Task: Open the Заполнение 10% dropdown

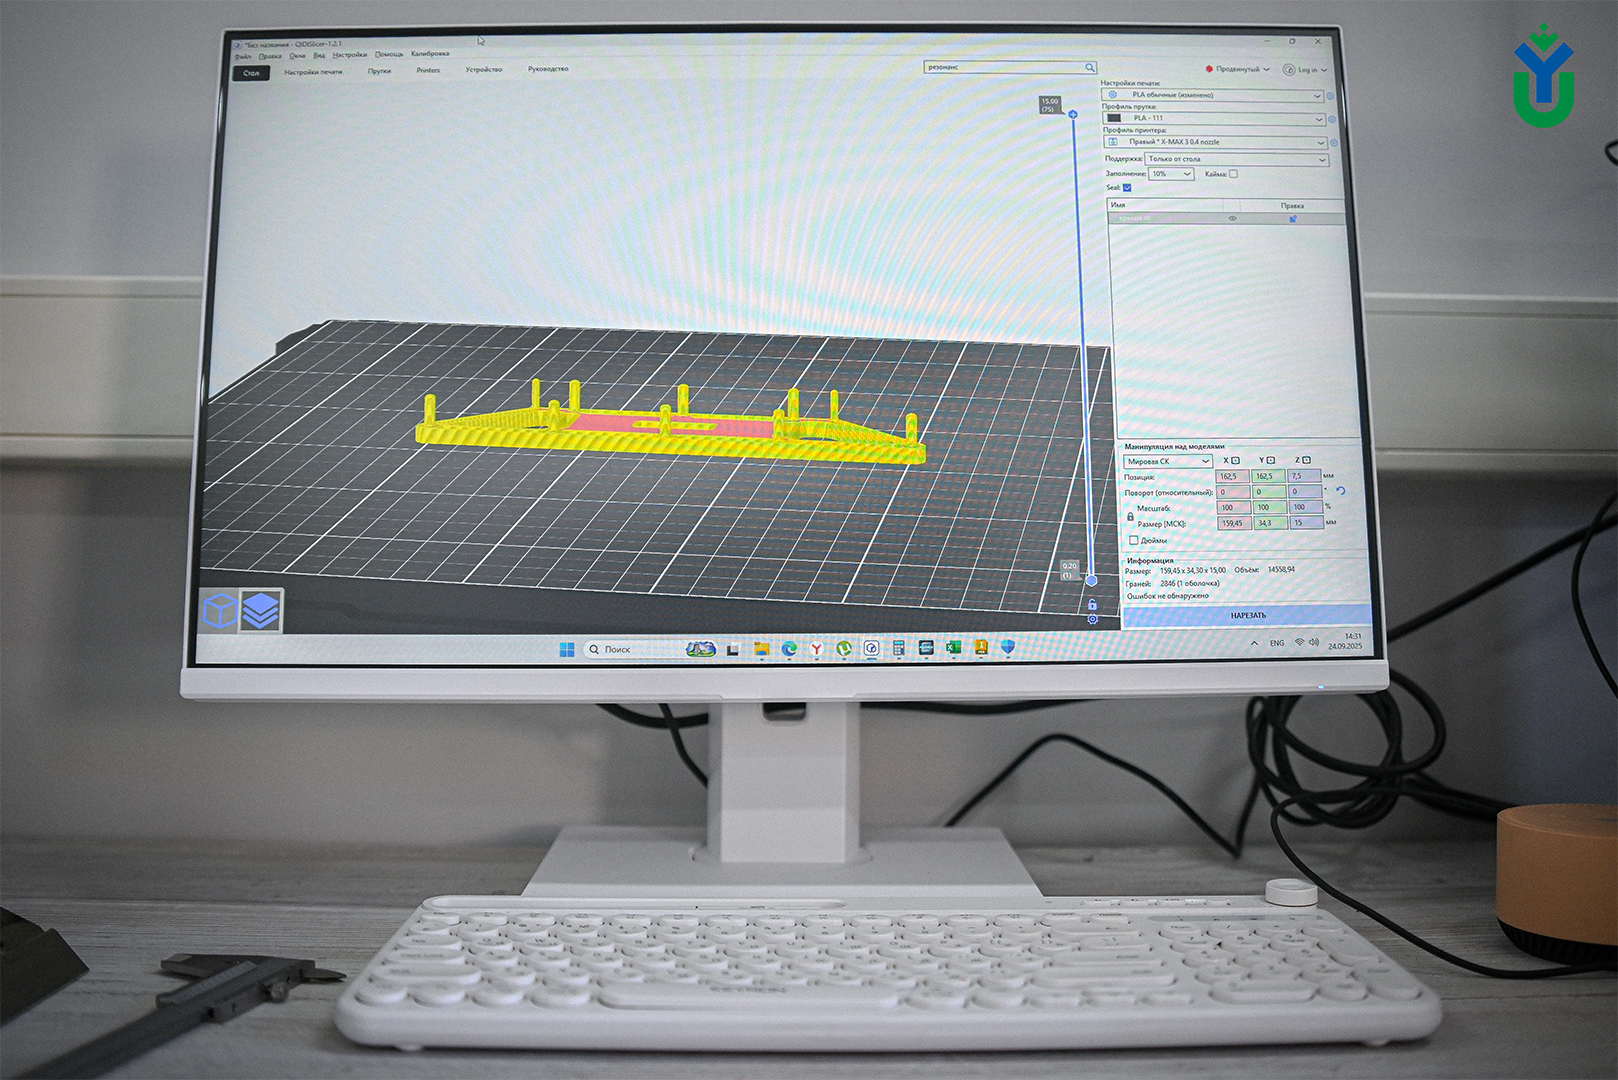Action: tap(1171, 174)
